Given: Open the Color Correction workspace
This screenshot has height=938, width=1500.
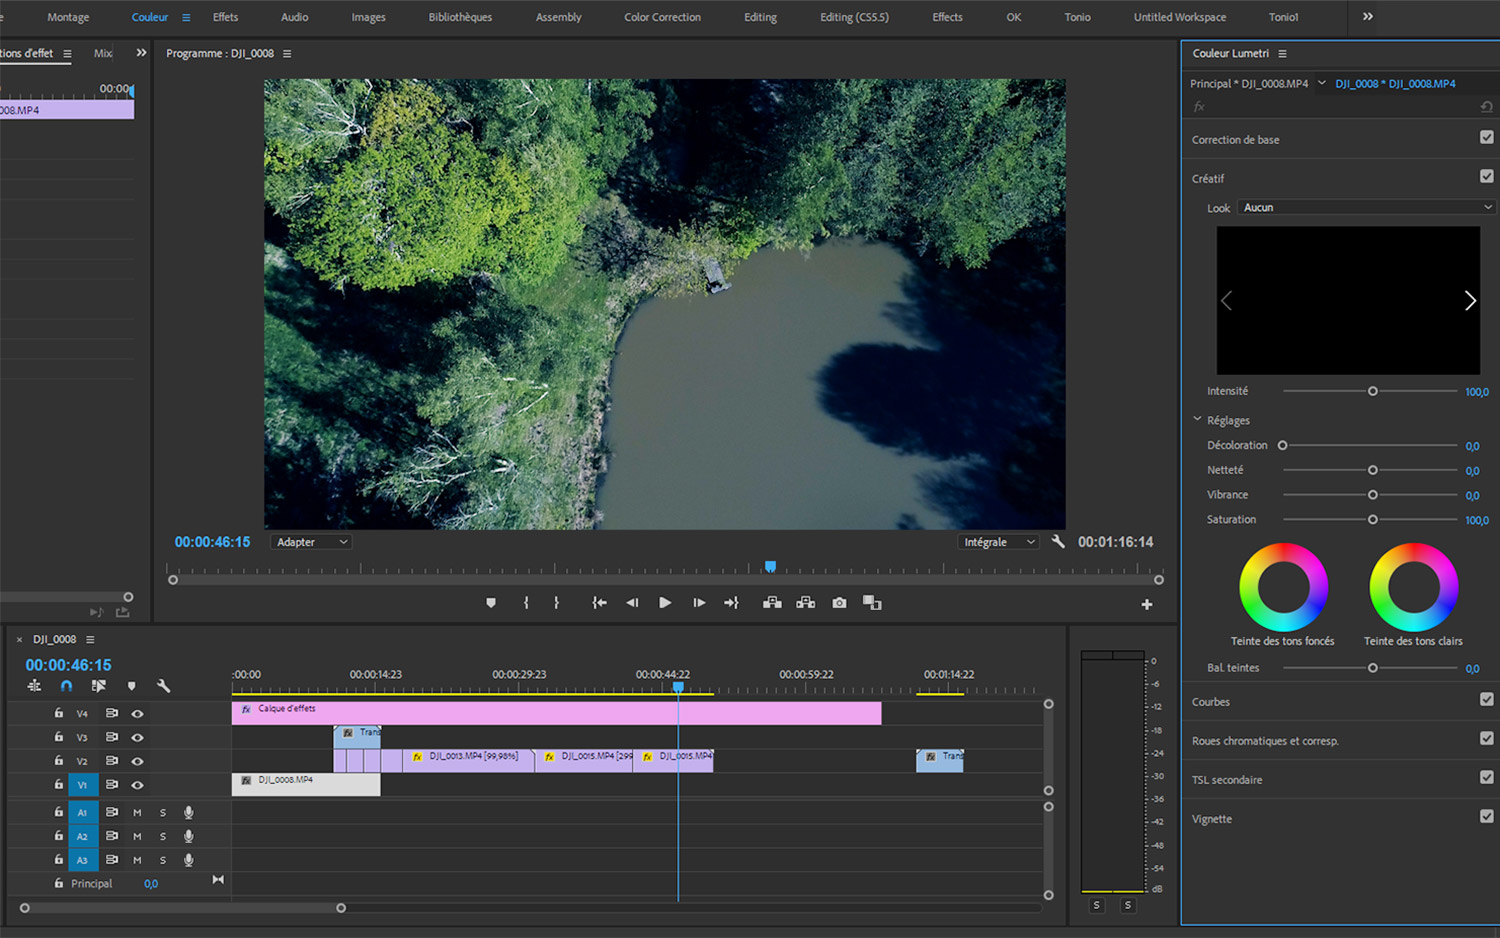Looking at the screenshot, I should pos(662,17).
